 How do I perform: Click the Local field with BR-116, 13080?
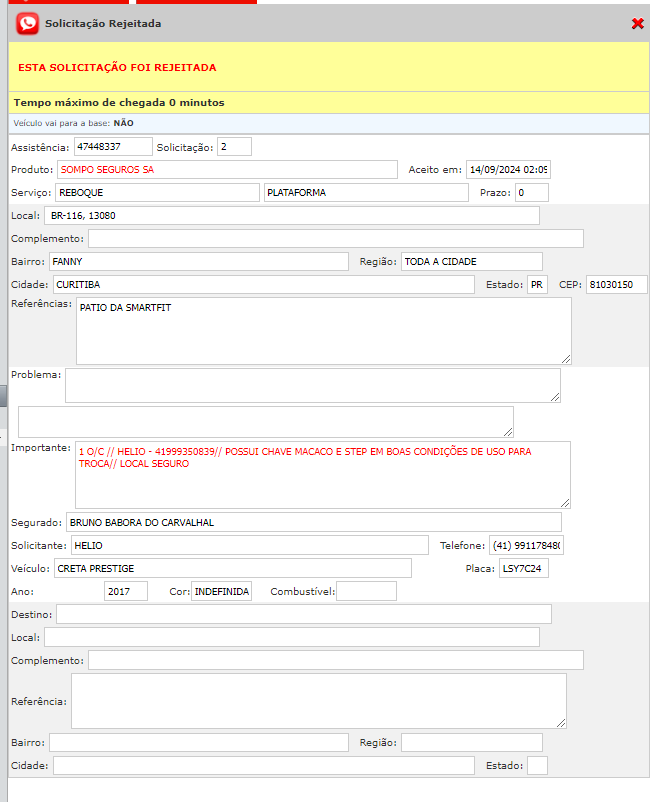(x=291, y=215)
